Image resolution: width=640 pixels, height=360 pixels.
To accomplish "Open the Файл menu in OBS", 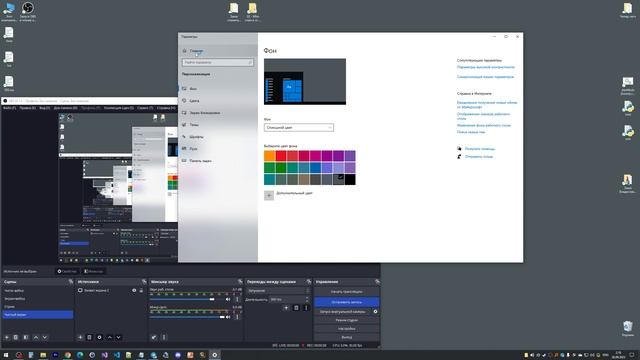I will [9, 108].
